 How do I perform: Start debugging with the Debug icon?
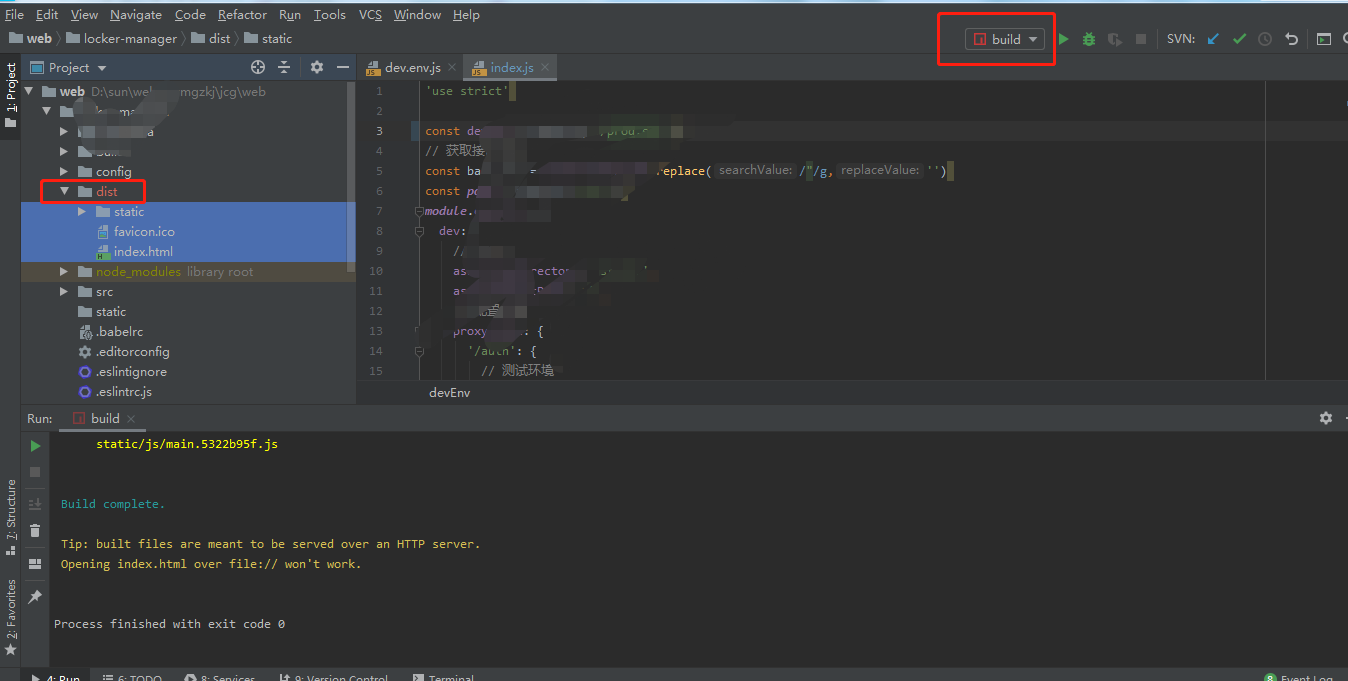[1088, 38]
